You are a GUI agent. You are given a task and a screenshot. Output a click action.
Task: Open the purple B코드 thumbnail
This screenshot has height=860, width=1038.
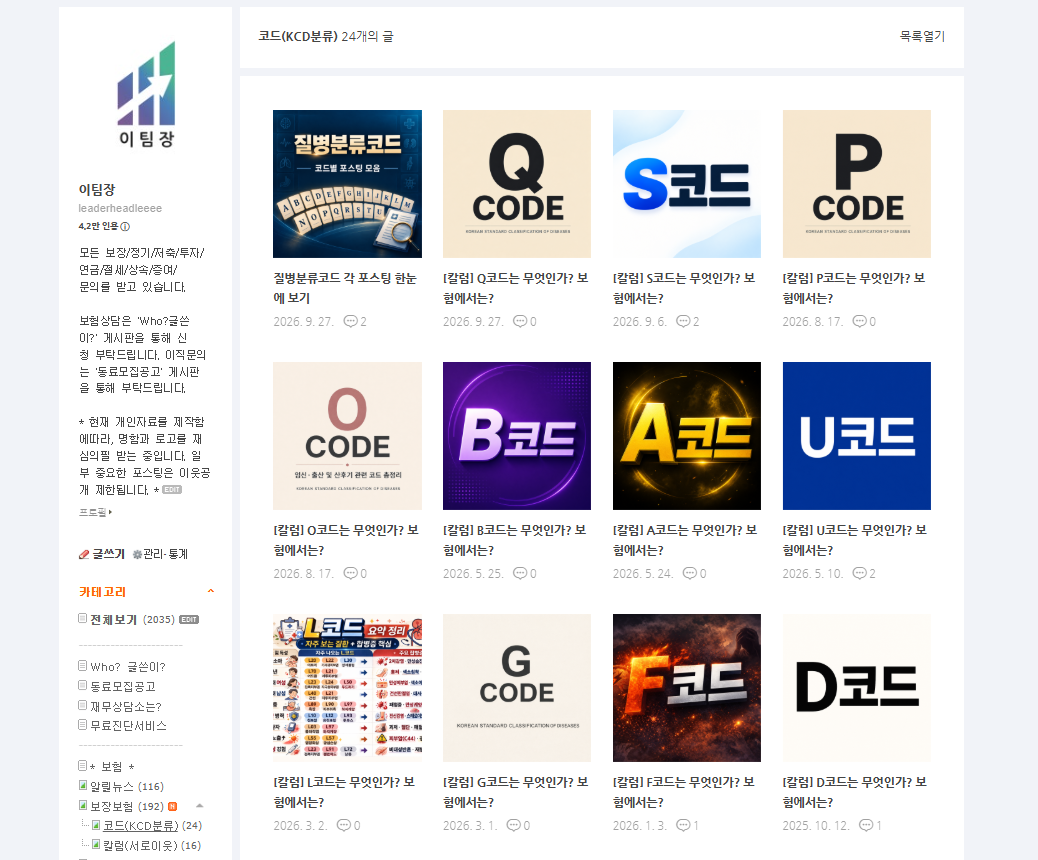pyautogui.click(x=516, y=436)
